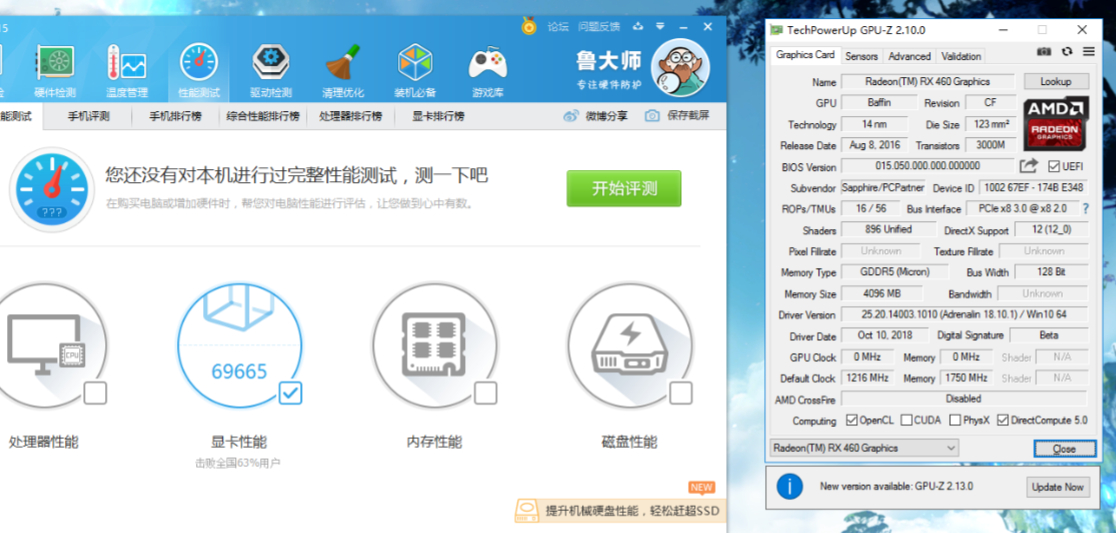The image size is (1116, 533).
Task: Click the Memory Size 4096 MB field
Action: click(882, 293)
